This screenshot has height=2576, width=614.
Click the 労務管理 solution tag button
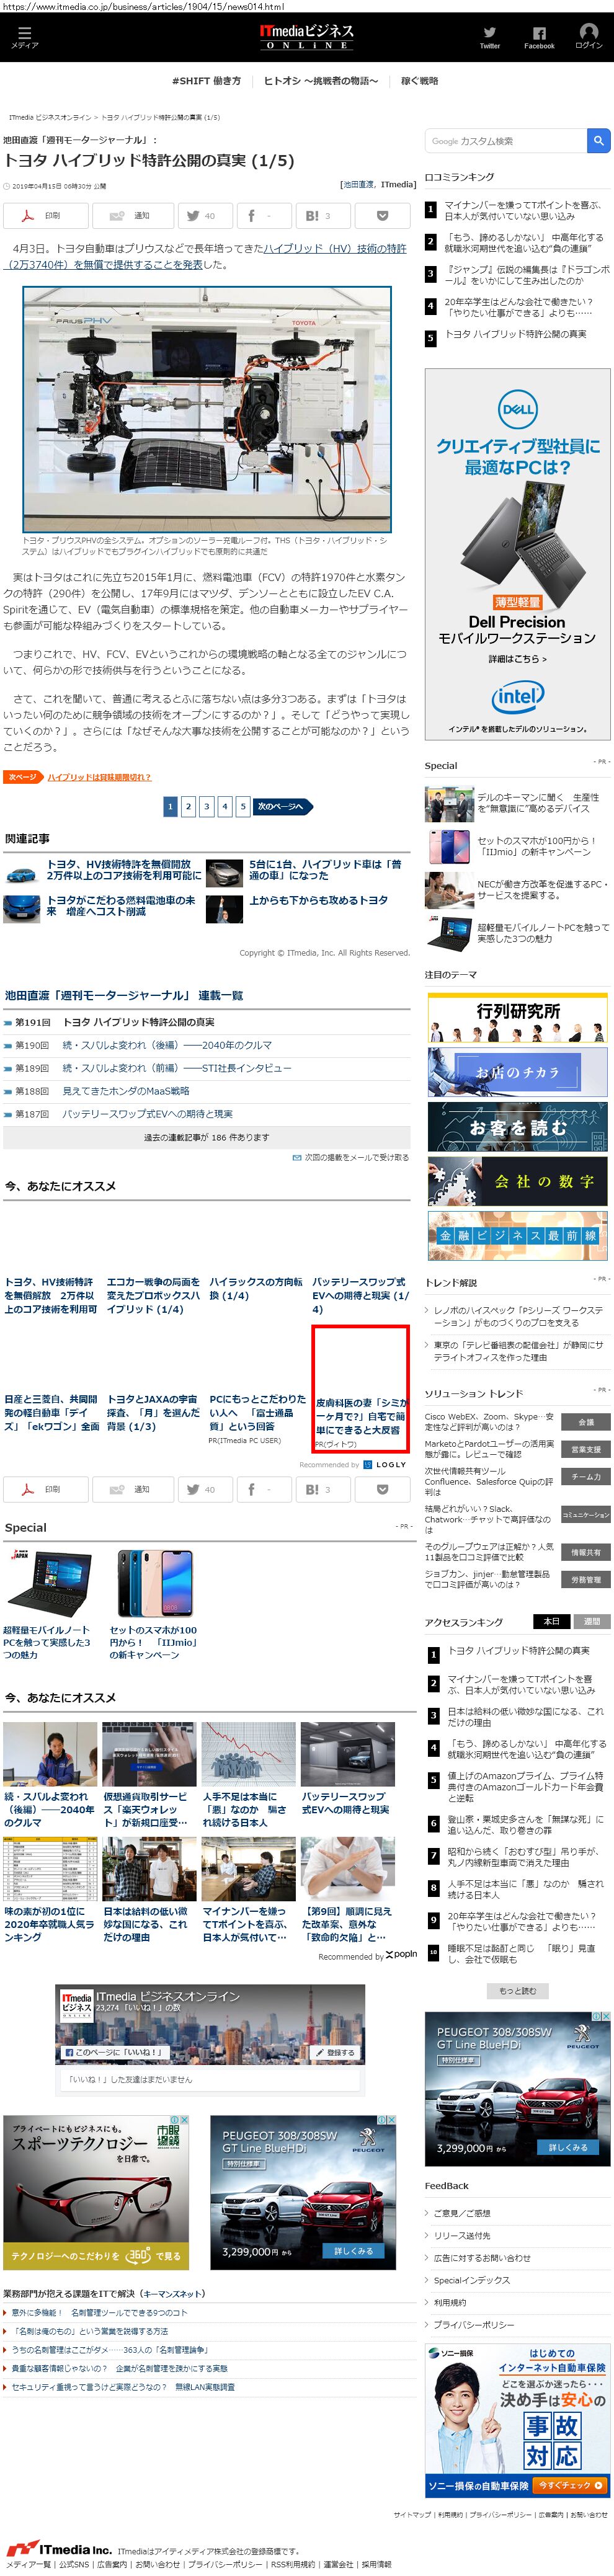click(586, 1580)
